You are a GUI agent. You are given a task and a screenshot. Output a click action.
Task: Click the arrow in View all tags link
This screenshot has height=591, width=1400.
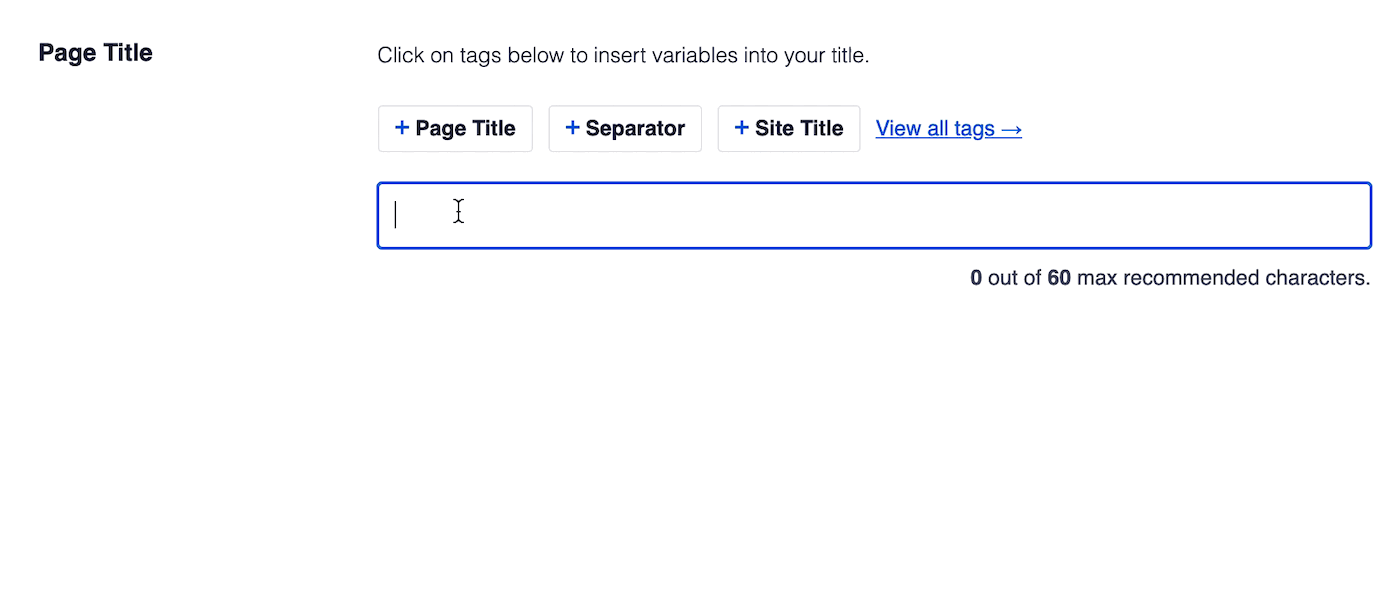pyautogui.click(x=1011, y=129)
